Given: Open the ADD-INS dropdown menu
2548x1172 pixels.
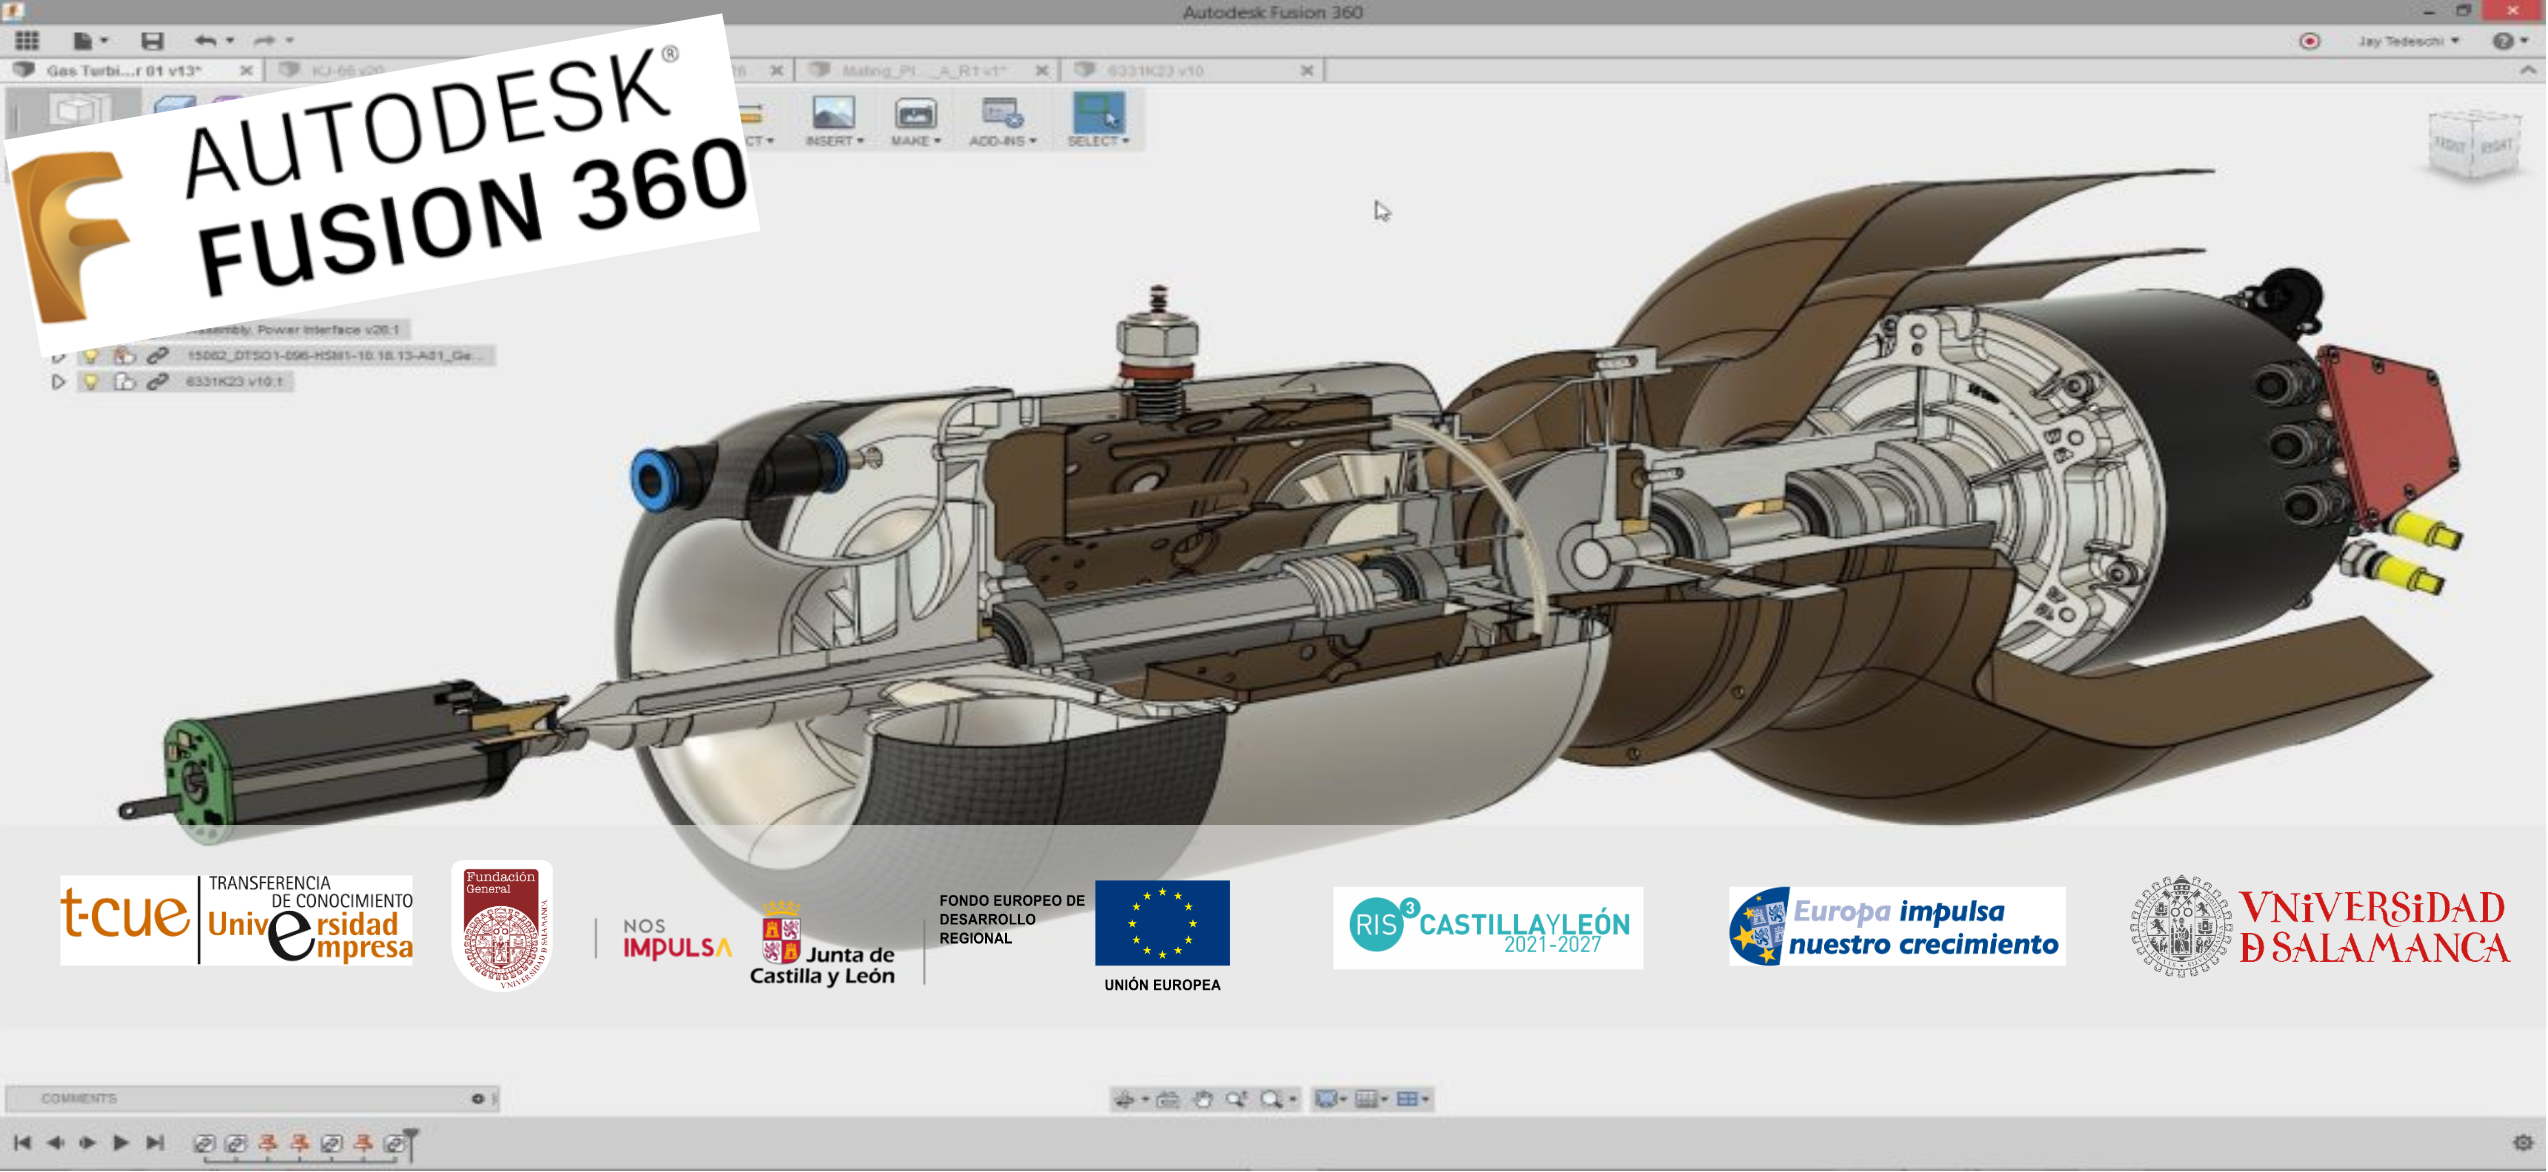Looking at the screenshot, I should coord(1033,142).
